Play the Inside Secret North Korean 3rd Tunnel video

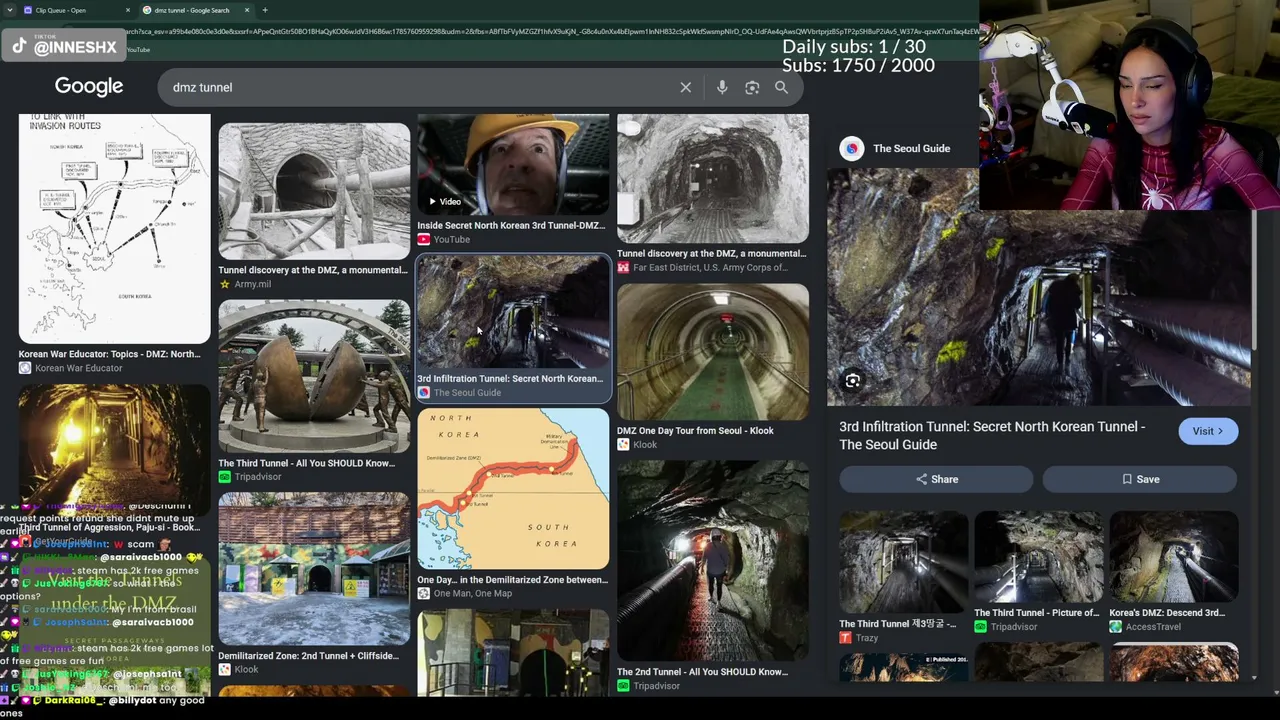(x=513, y=165)
